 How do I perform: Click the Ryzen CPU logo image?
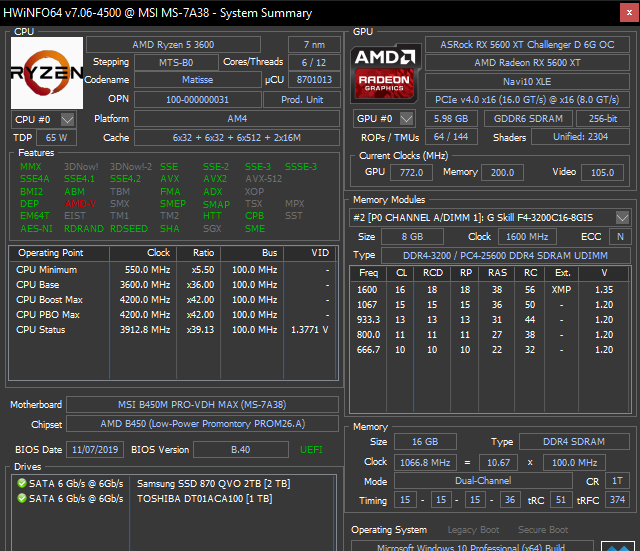(x=47, y=73)
